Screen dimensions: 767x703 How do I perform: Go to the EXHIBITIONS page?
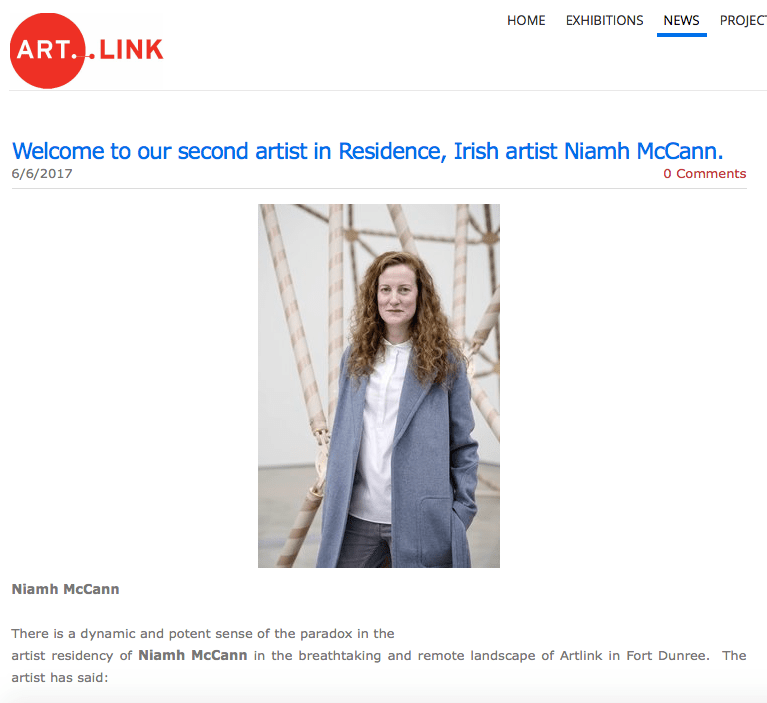(604, 21)
